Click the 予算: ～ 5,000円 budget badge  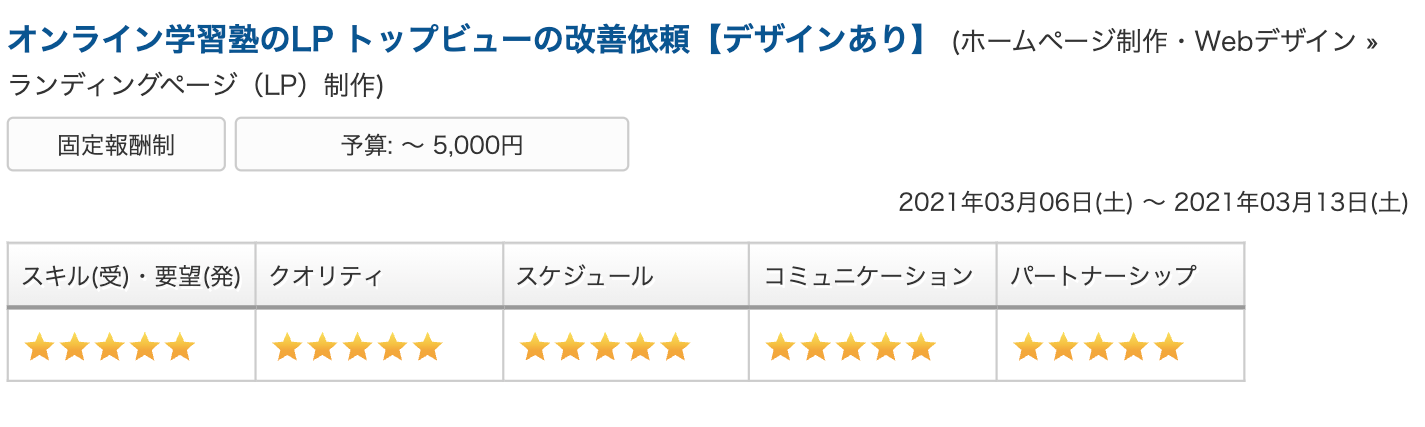tap(431, 145)
